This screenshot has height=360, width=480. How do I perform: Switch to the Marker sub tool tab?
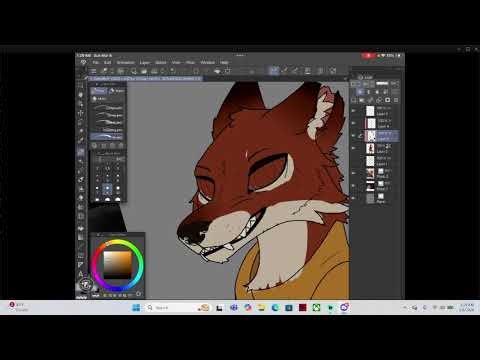tap(117, 91)
